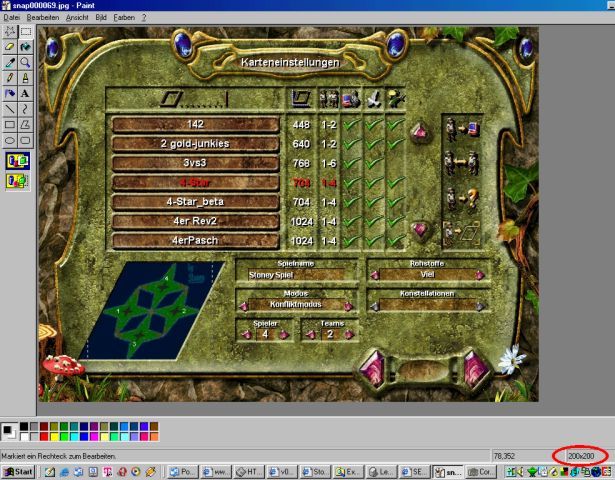
Task: Click the '4erPasch' map row
Action: tap(195, 241)
